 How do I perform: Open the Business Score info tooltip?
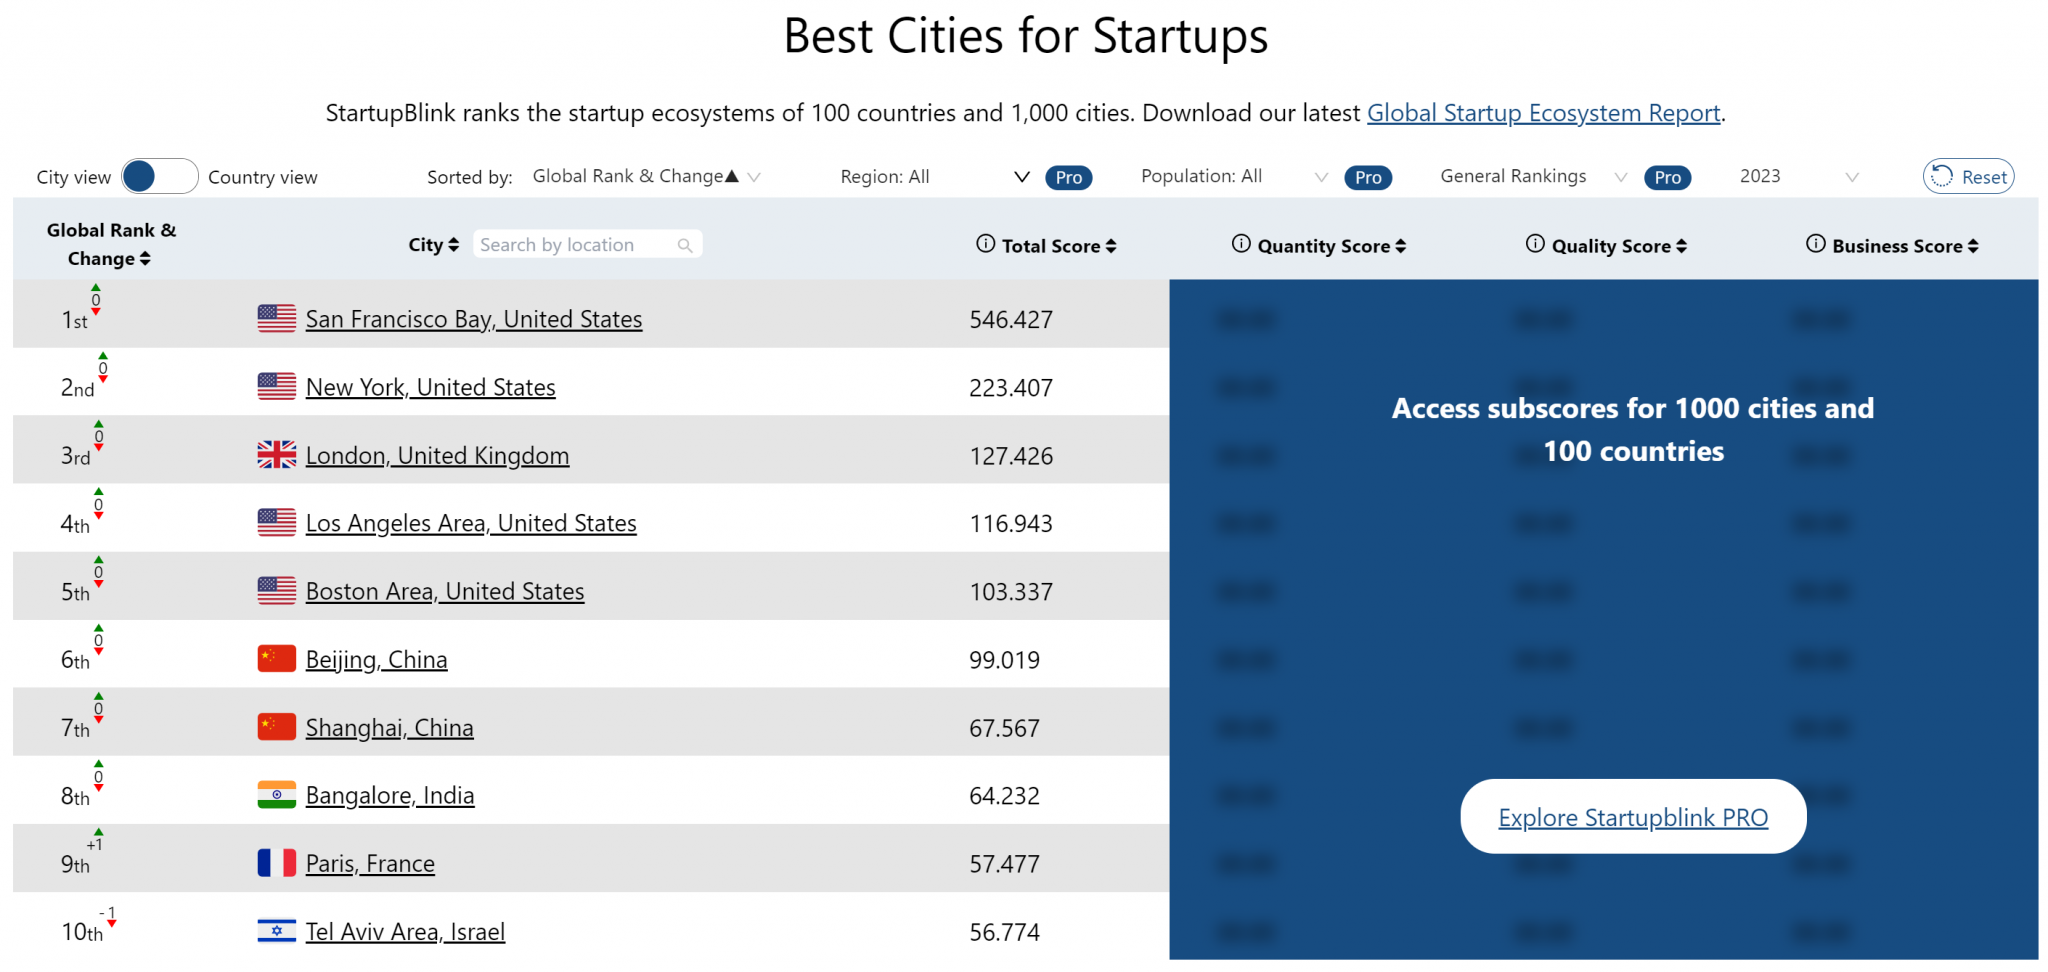tap(1816, 244)
